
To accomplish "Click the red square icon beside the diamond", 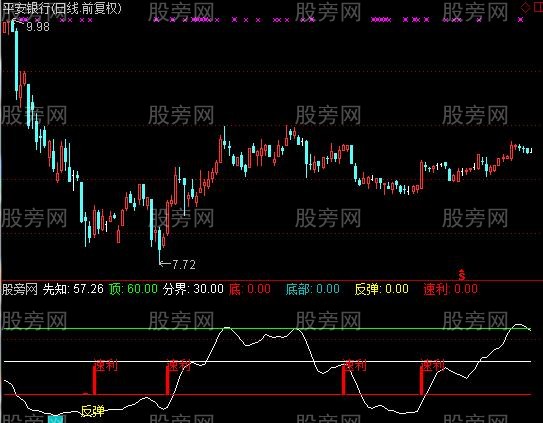I will tap(538, 8).
